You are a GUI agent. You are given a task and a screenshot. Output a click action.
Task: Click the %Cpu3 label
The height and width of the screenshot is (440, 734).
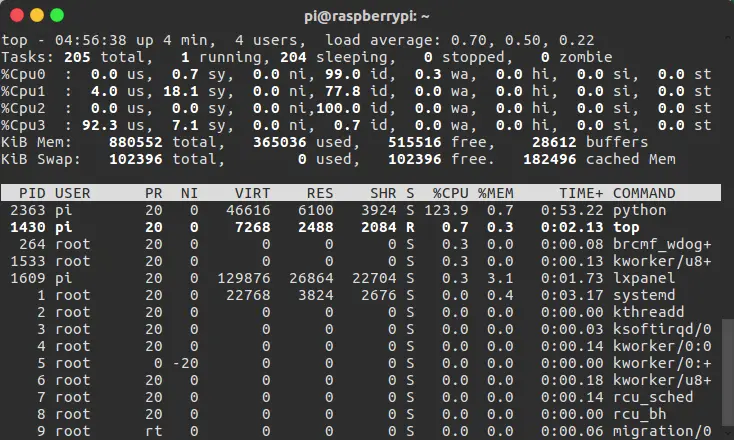pos(23,125)
